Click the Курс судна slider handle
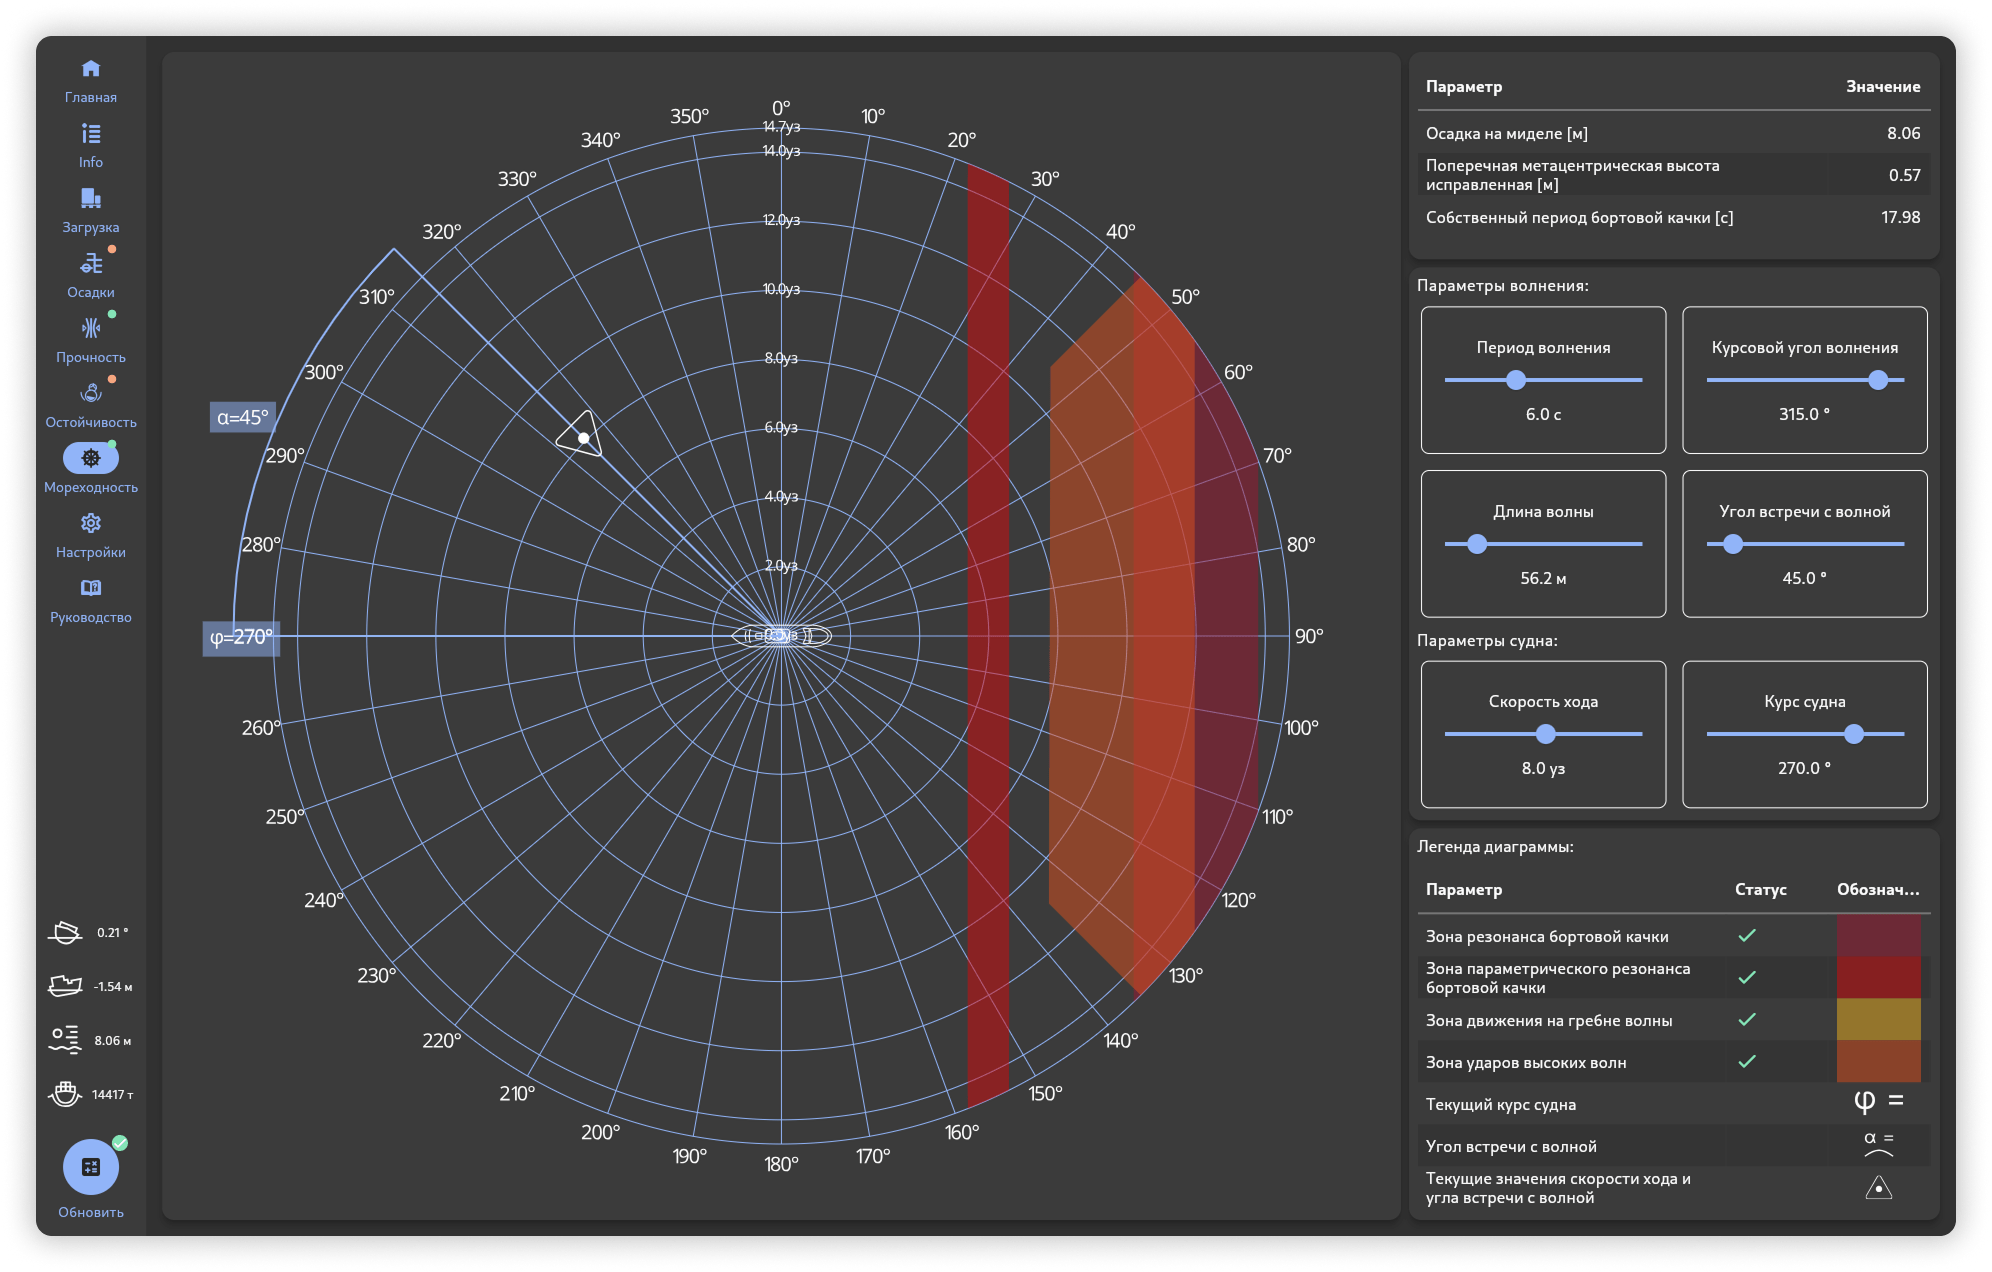The height and width of the screenshot is (1272, 1992). tap(1854, 734)
